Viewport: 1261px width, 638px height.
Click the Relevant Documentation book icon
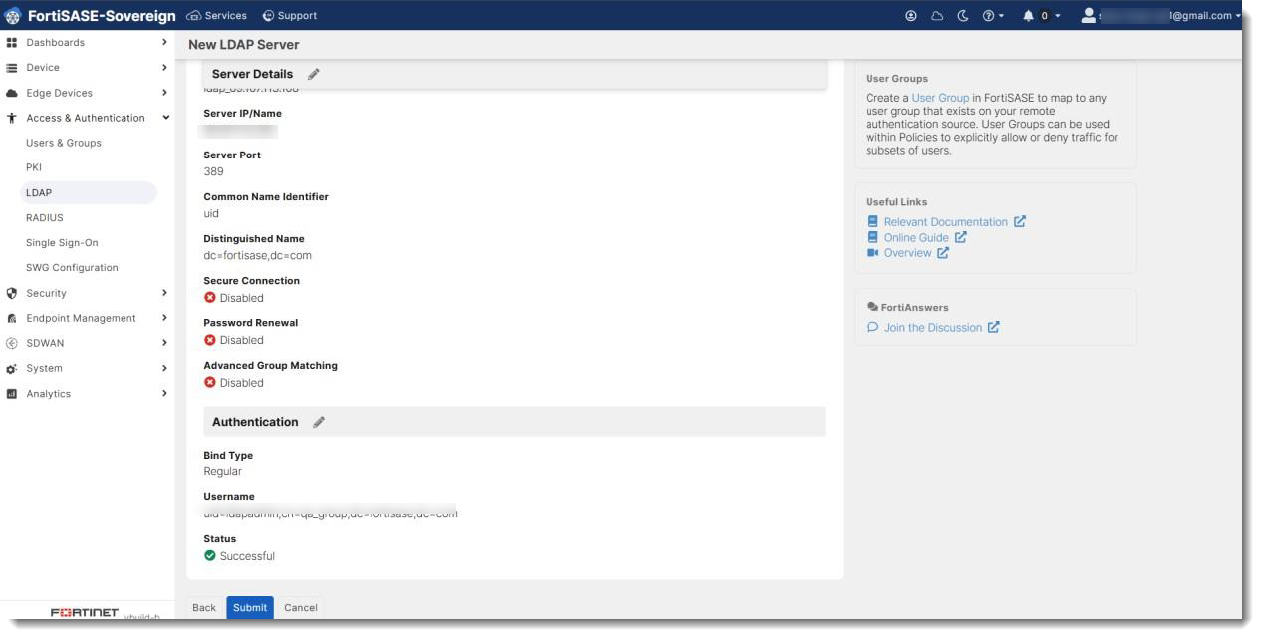(872, 222)
